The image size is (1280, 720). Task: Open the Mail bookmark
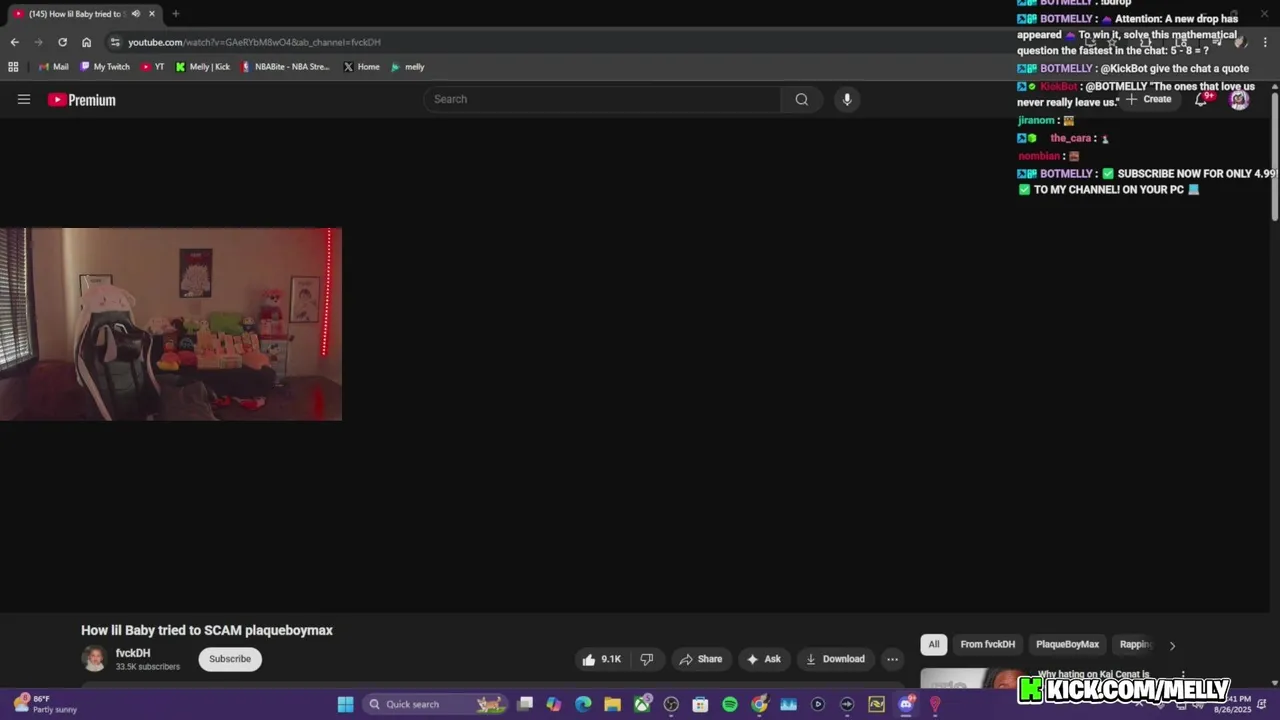pos(53,67)
